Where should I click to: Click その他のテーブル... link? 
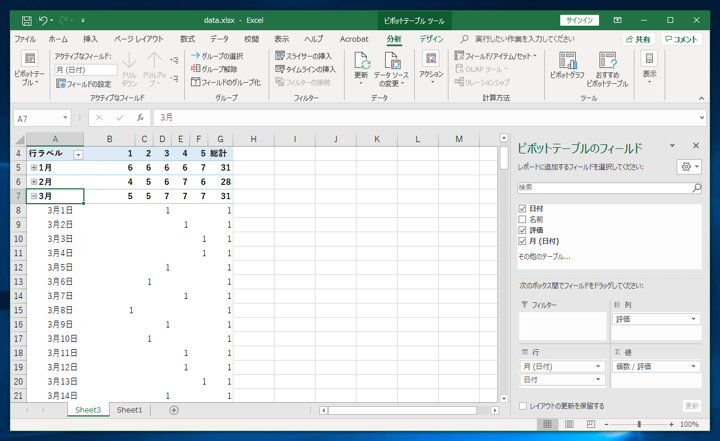coord(544,257)
